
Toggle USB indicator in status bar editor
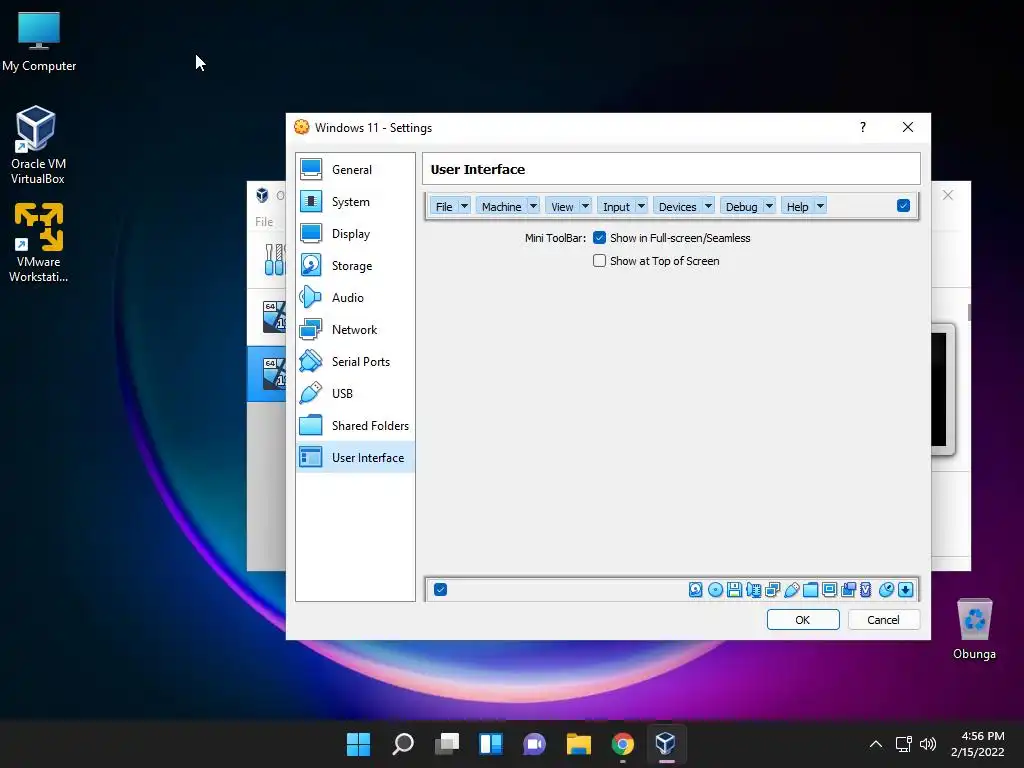pos(792,590)
